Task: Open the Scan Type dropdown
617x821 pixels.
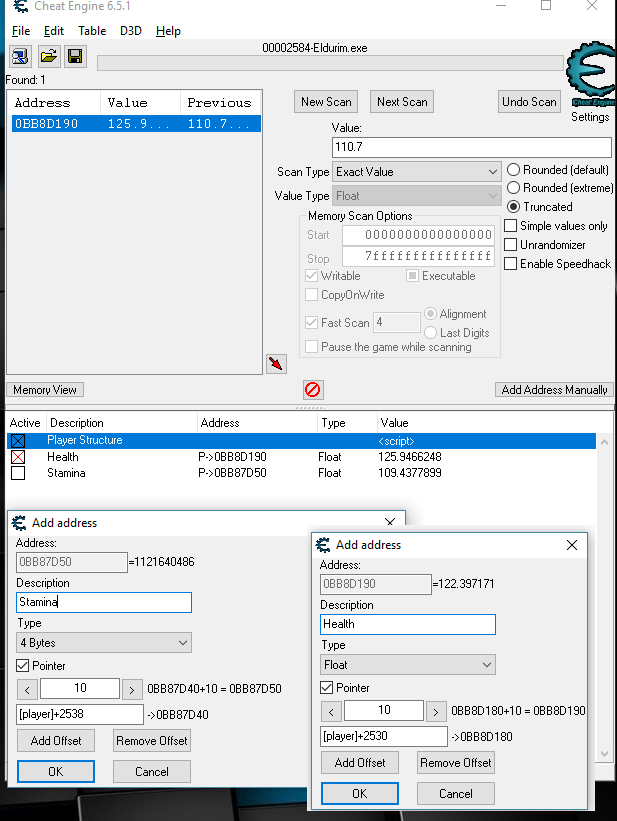Action: [416, 172]
